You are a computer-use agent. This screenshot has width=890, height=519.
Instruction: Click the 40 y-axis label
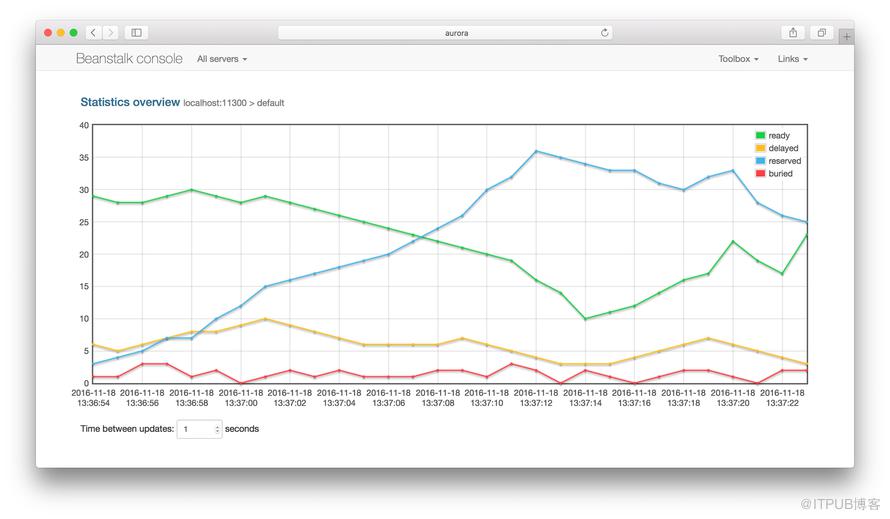point(84,125)
